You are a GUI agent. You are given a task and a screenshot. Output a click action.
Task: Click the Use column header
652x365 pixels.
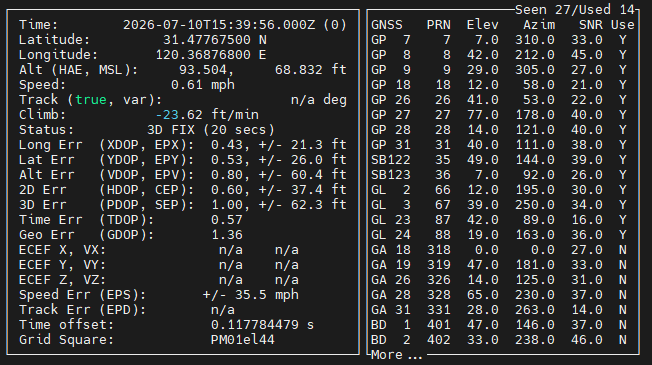pyautogui.click(x=622, y=25)
